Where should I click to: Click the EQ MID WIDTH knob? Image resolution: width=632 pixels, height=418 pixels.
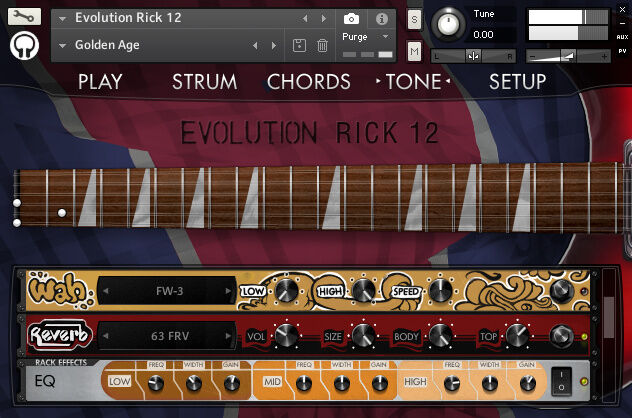tap(342, 383)
